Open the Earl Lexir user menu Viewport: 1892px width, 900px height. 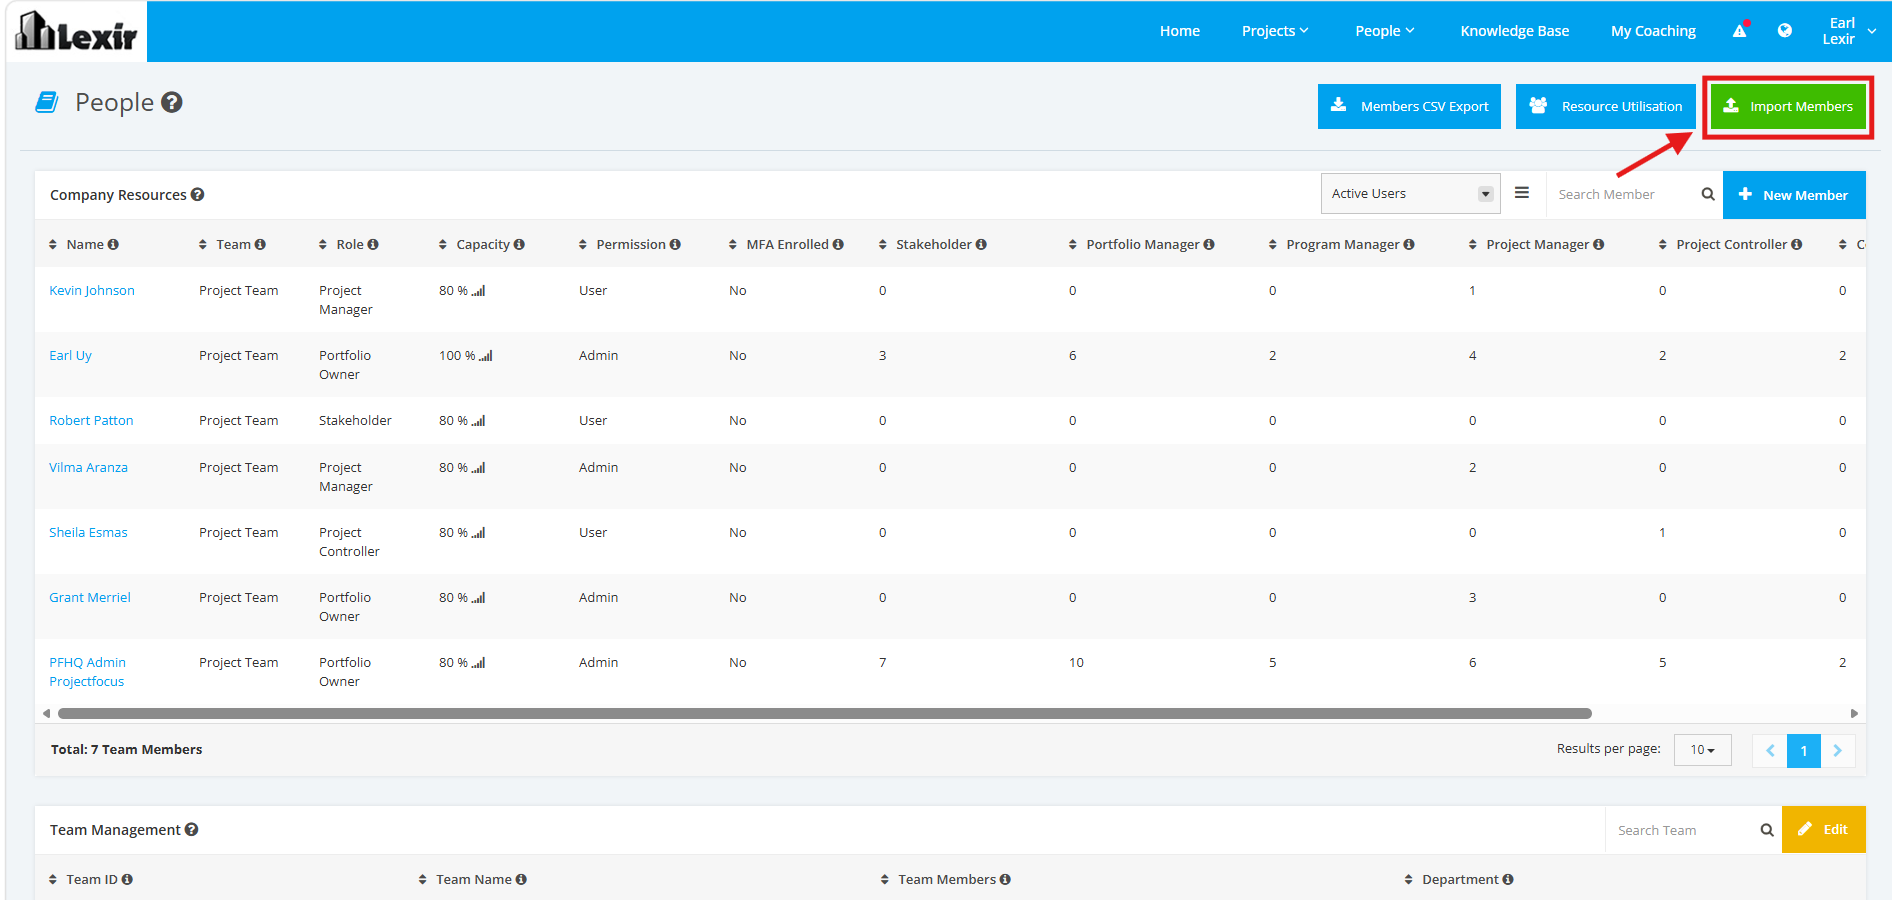(1849, 31)
